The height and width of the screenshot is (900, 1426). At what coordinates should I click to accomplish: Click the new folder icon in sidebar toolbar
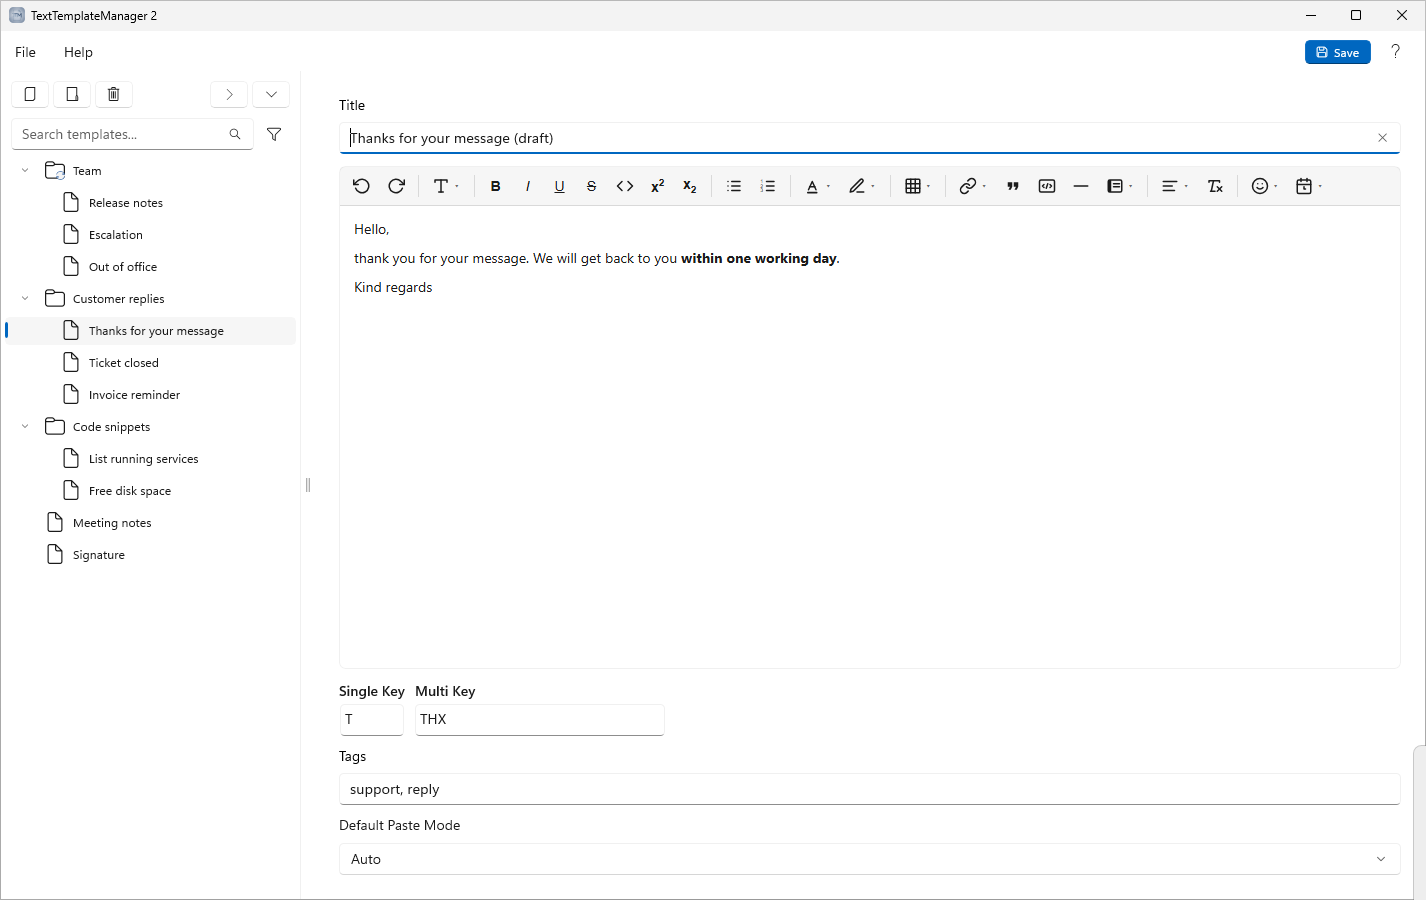point(72,94)
